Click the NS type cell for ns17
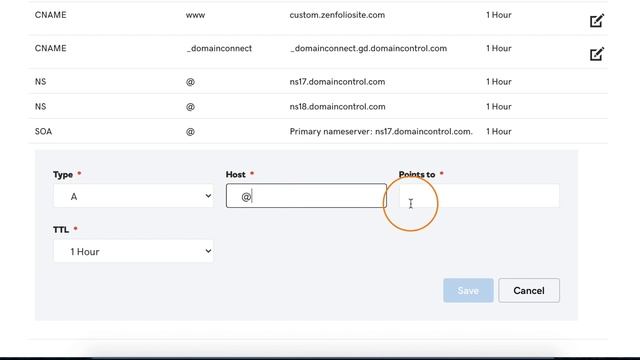Screen dimensions: 640x360 40,82
